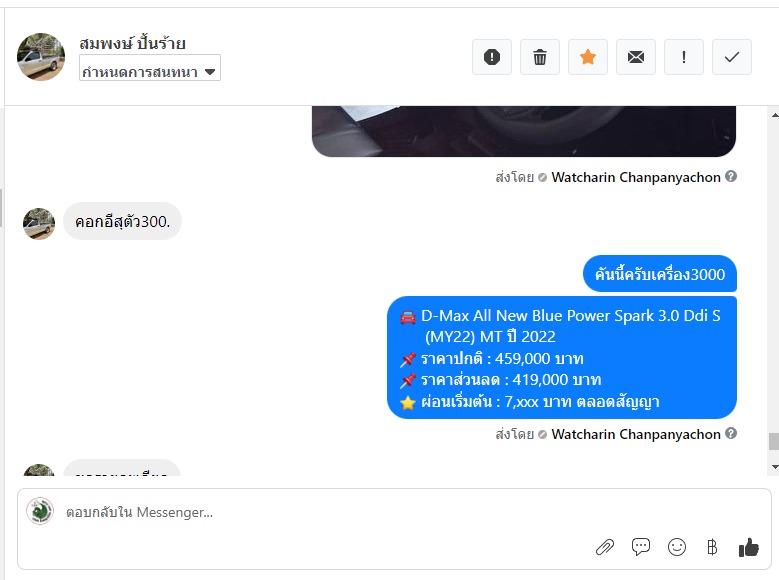Viewport: 779px width, 580px height.
Task: Select the message คอกอีสุตัว300.
Action: (x=122, y=221)
